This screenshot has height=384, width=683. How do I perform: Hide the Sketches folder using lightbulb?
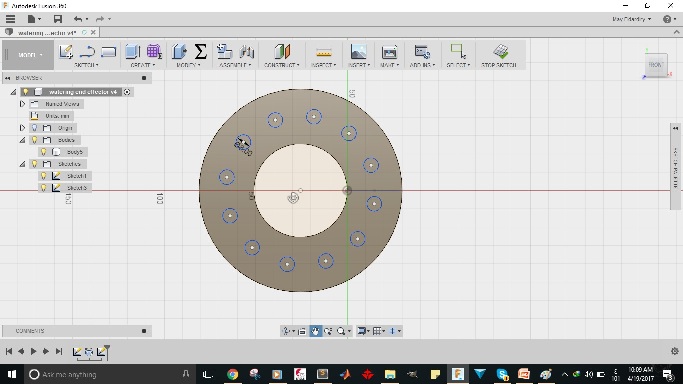coord(34,164)
